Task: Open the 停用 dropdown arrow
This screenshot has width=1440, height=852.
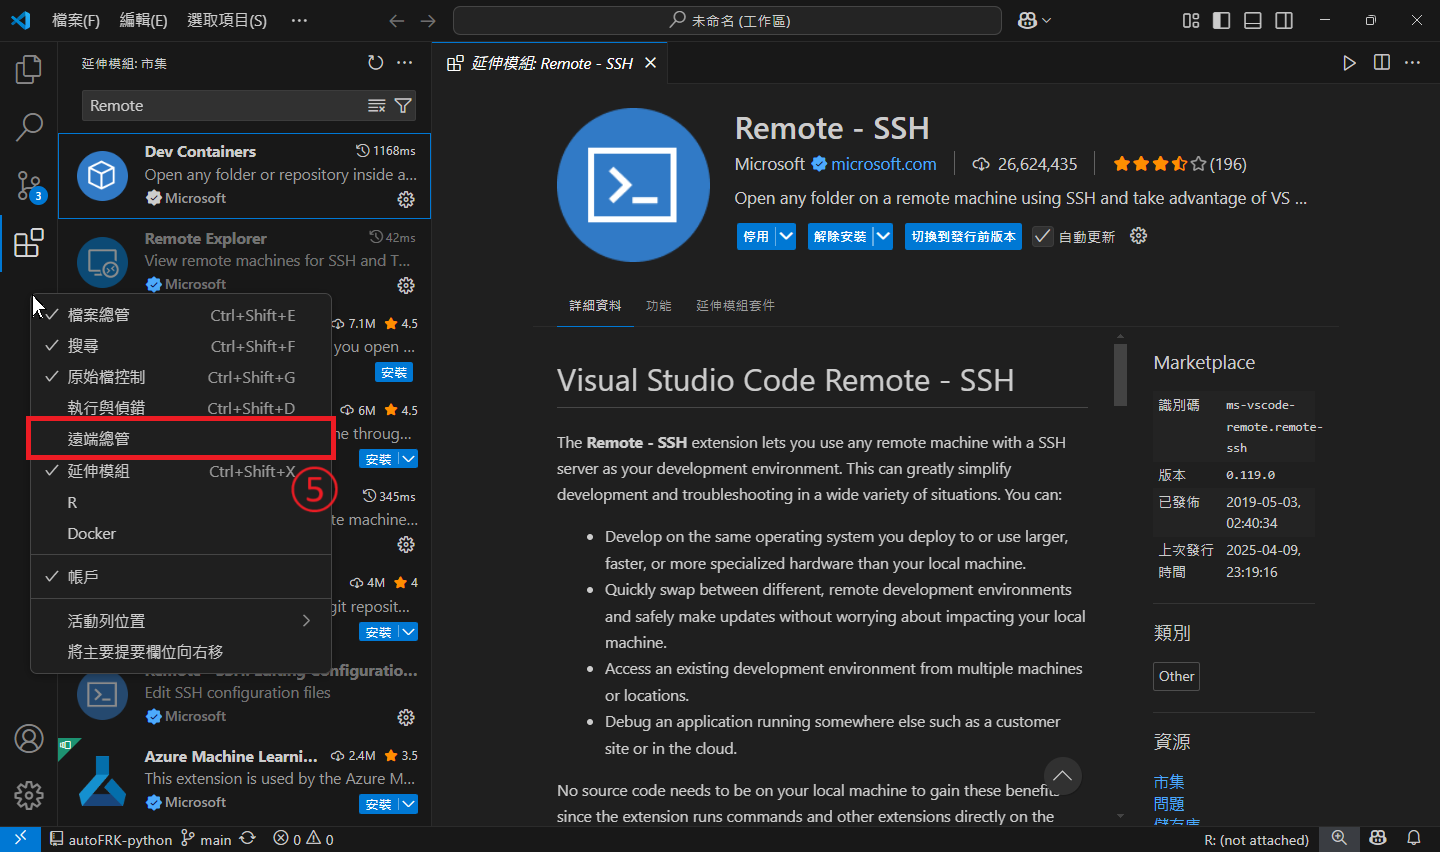Action: coord(786,237)
